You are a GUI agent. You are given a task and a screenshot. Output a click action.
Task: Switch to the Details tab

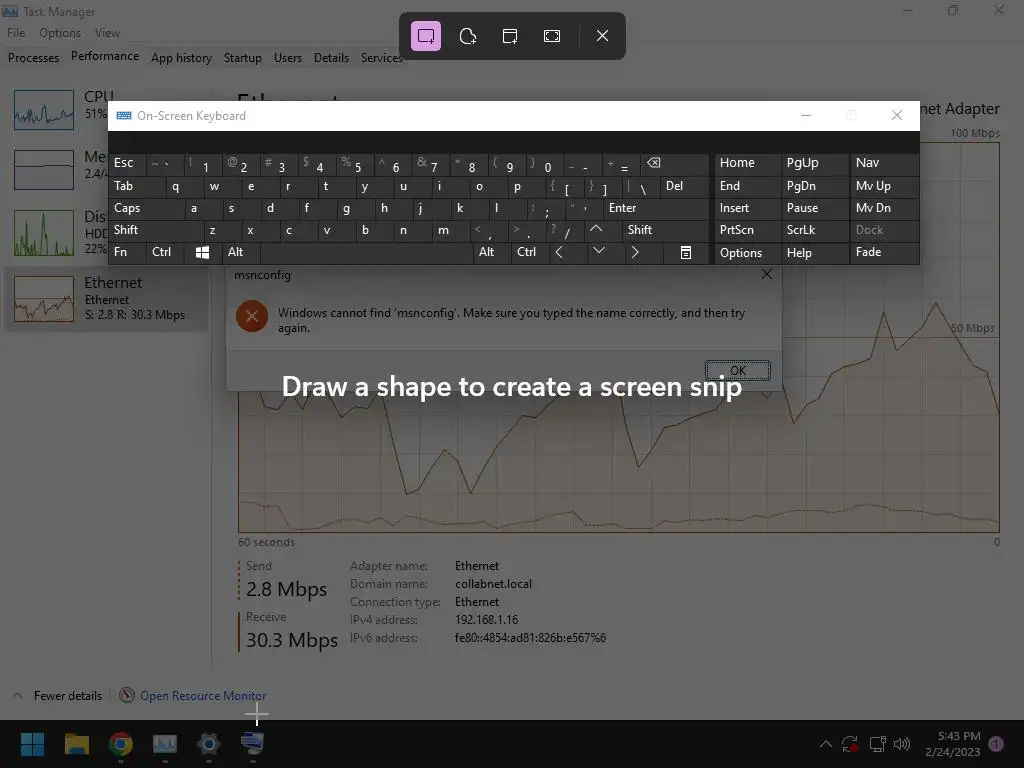coord(331,57)
